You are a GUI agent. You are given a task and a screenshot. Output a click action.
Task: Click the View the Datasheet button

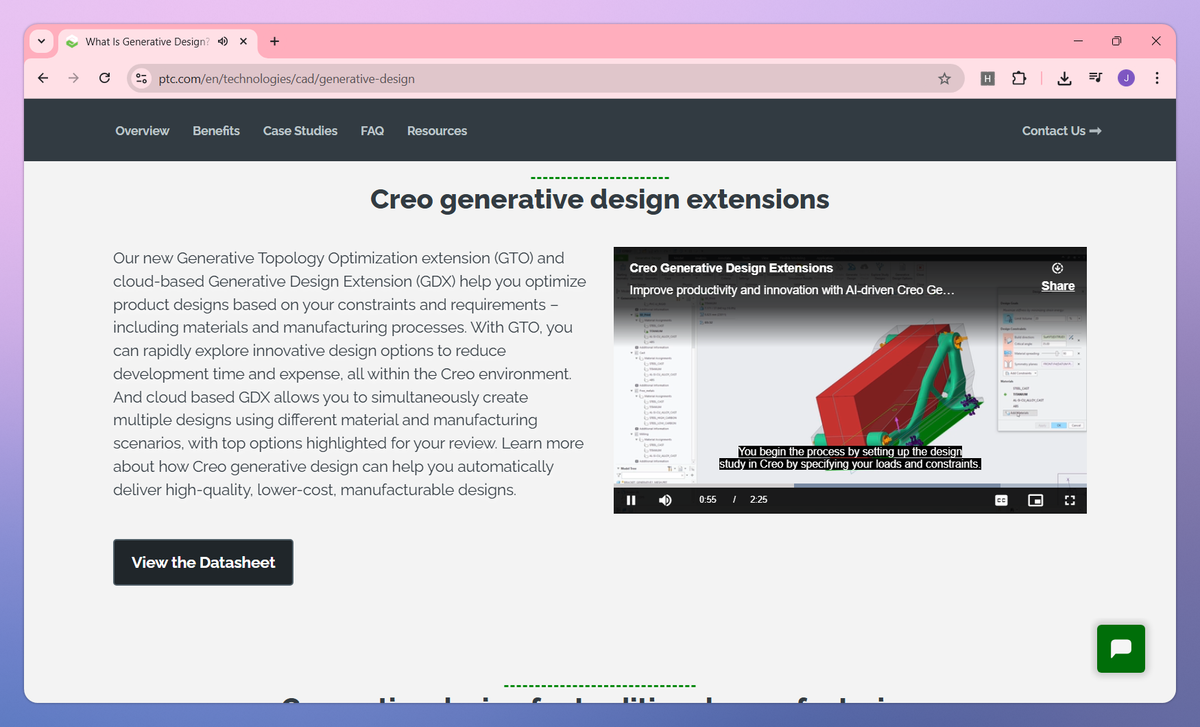[203, 562]
